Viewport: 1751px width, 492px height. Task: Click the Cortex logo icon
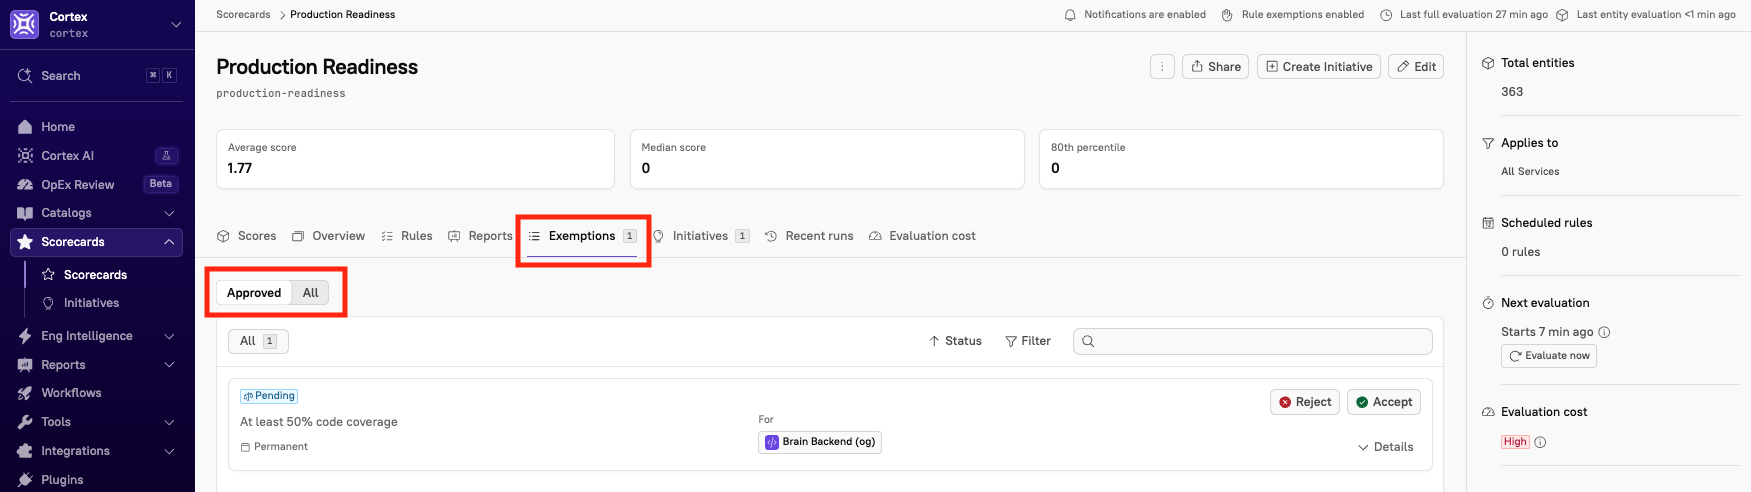coord(24,24)
